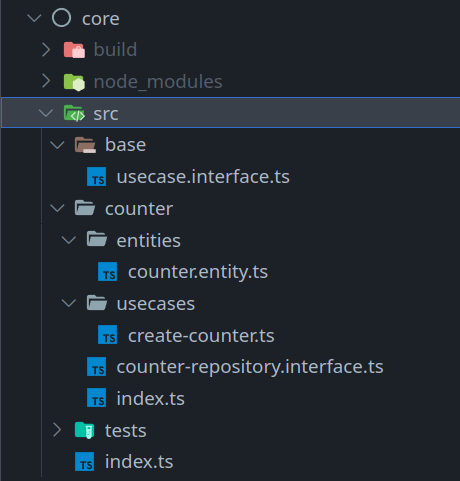Click TypeScript icon of create-counter.ts
460x481 pixels.
(x=108, y=335)
